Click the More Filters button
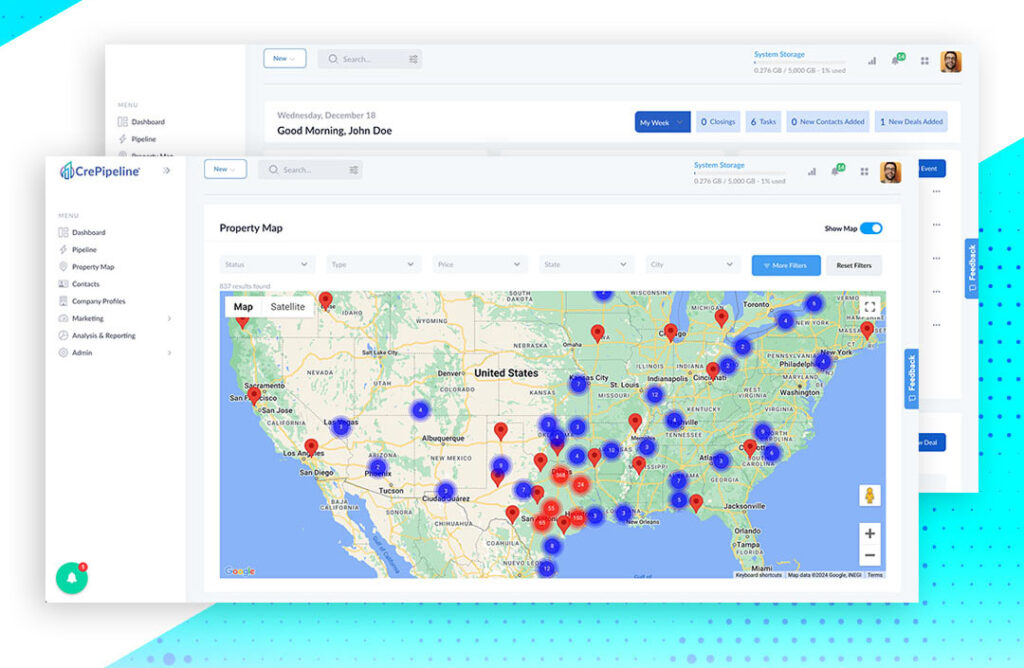 786,265
